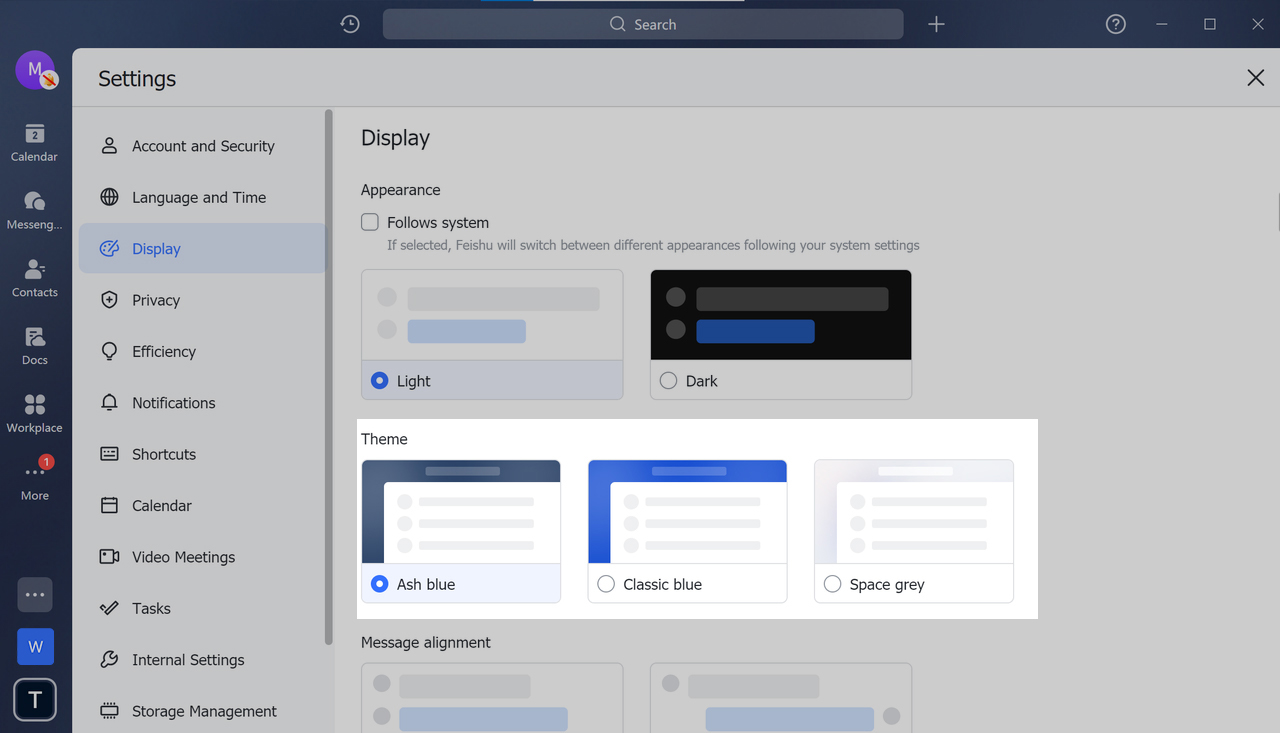Screen dimensions: 1280x733
Task: Open the Help question mark icon
Action: (1115, 23)
